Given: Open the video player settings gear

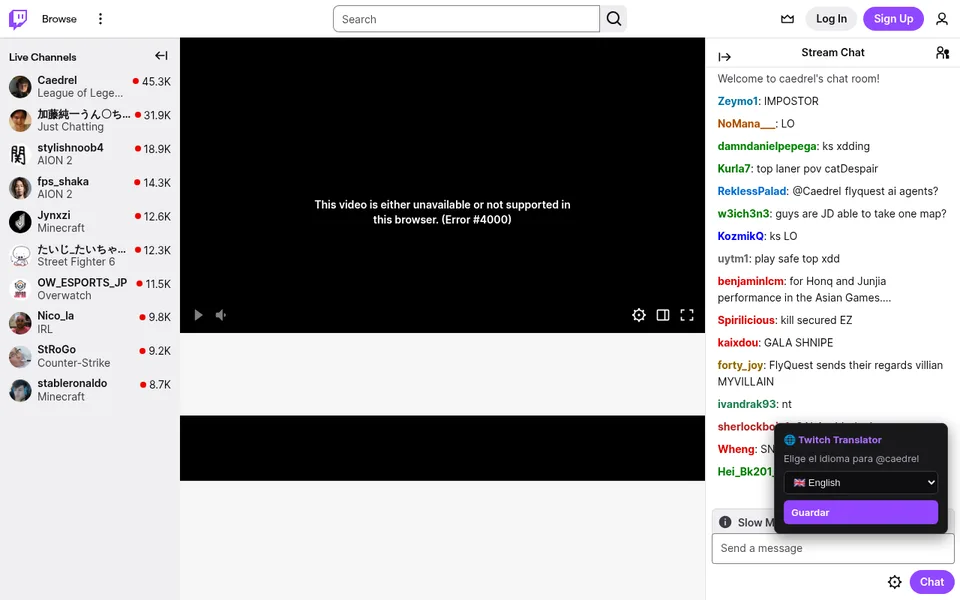Looking at the screenshot, I should (639, 315).
